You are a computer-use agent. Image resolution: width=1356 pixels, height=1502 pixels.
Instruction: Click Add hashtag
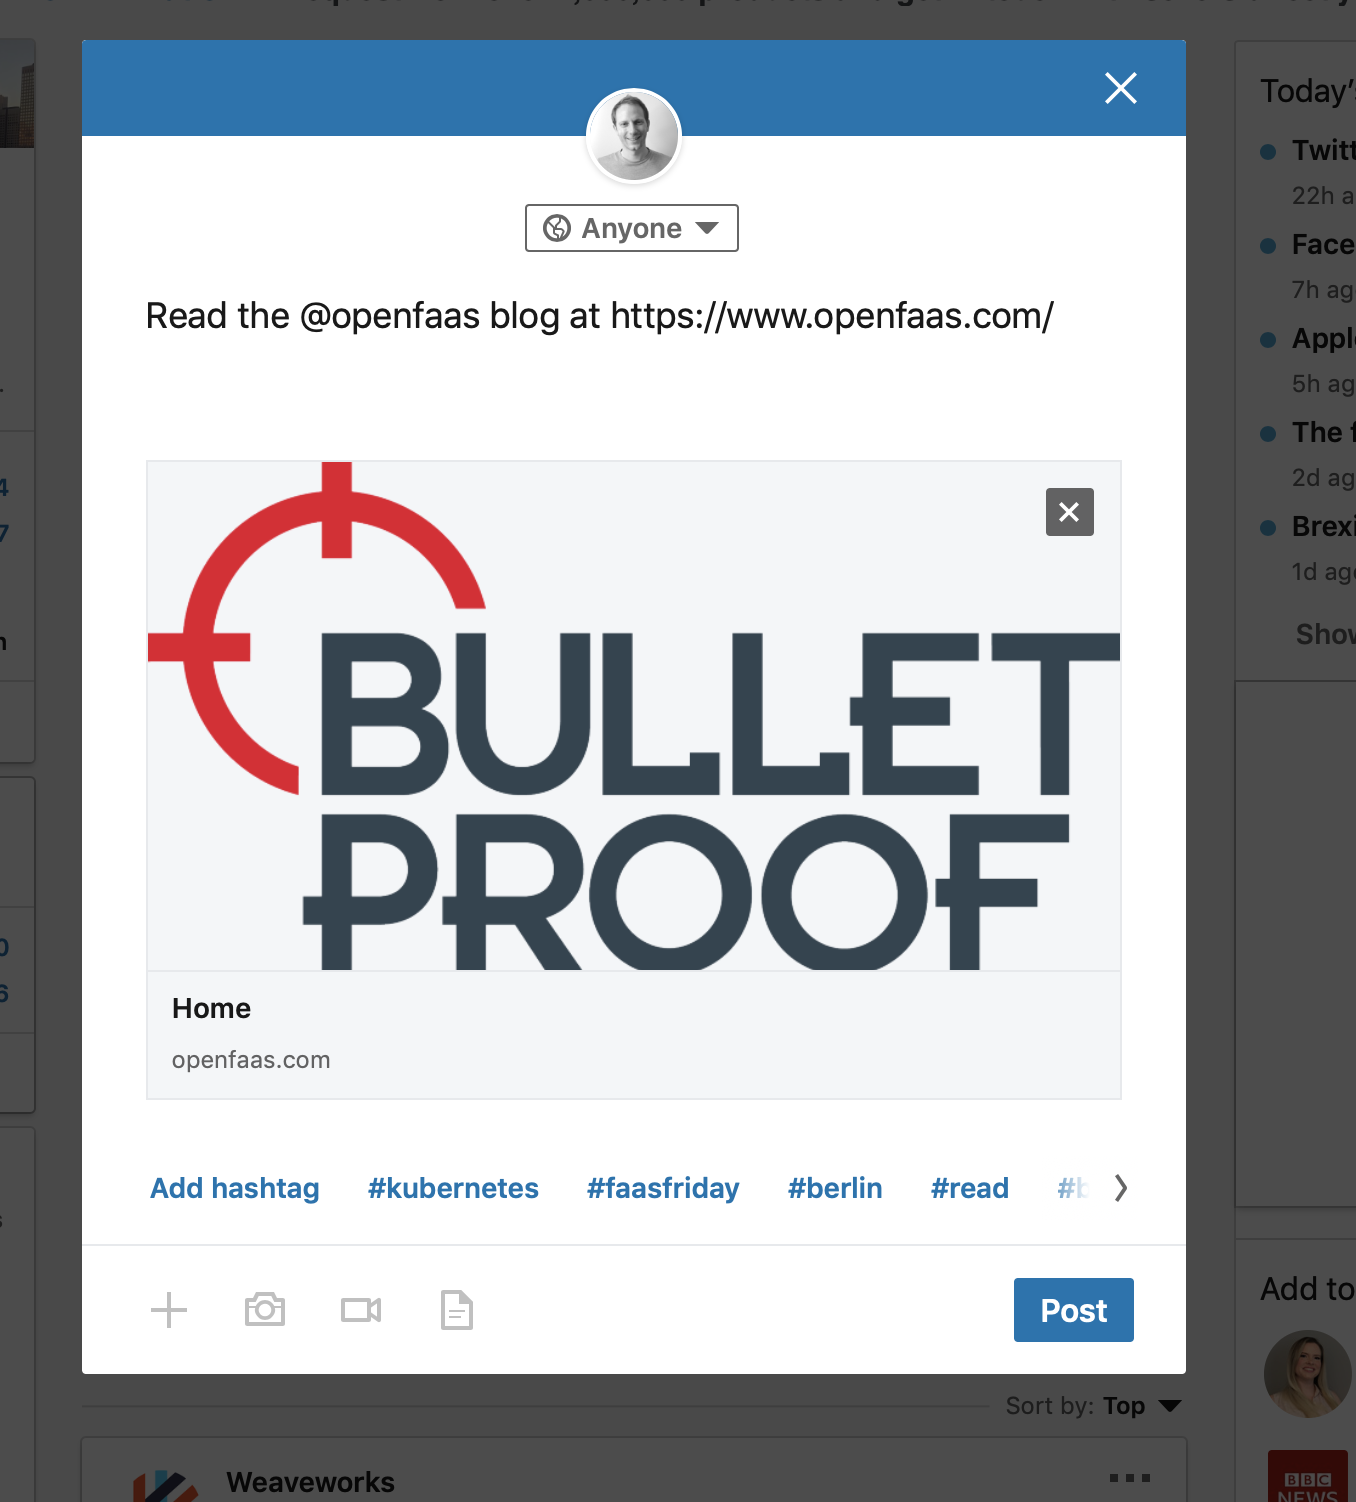point(235,1188)
